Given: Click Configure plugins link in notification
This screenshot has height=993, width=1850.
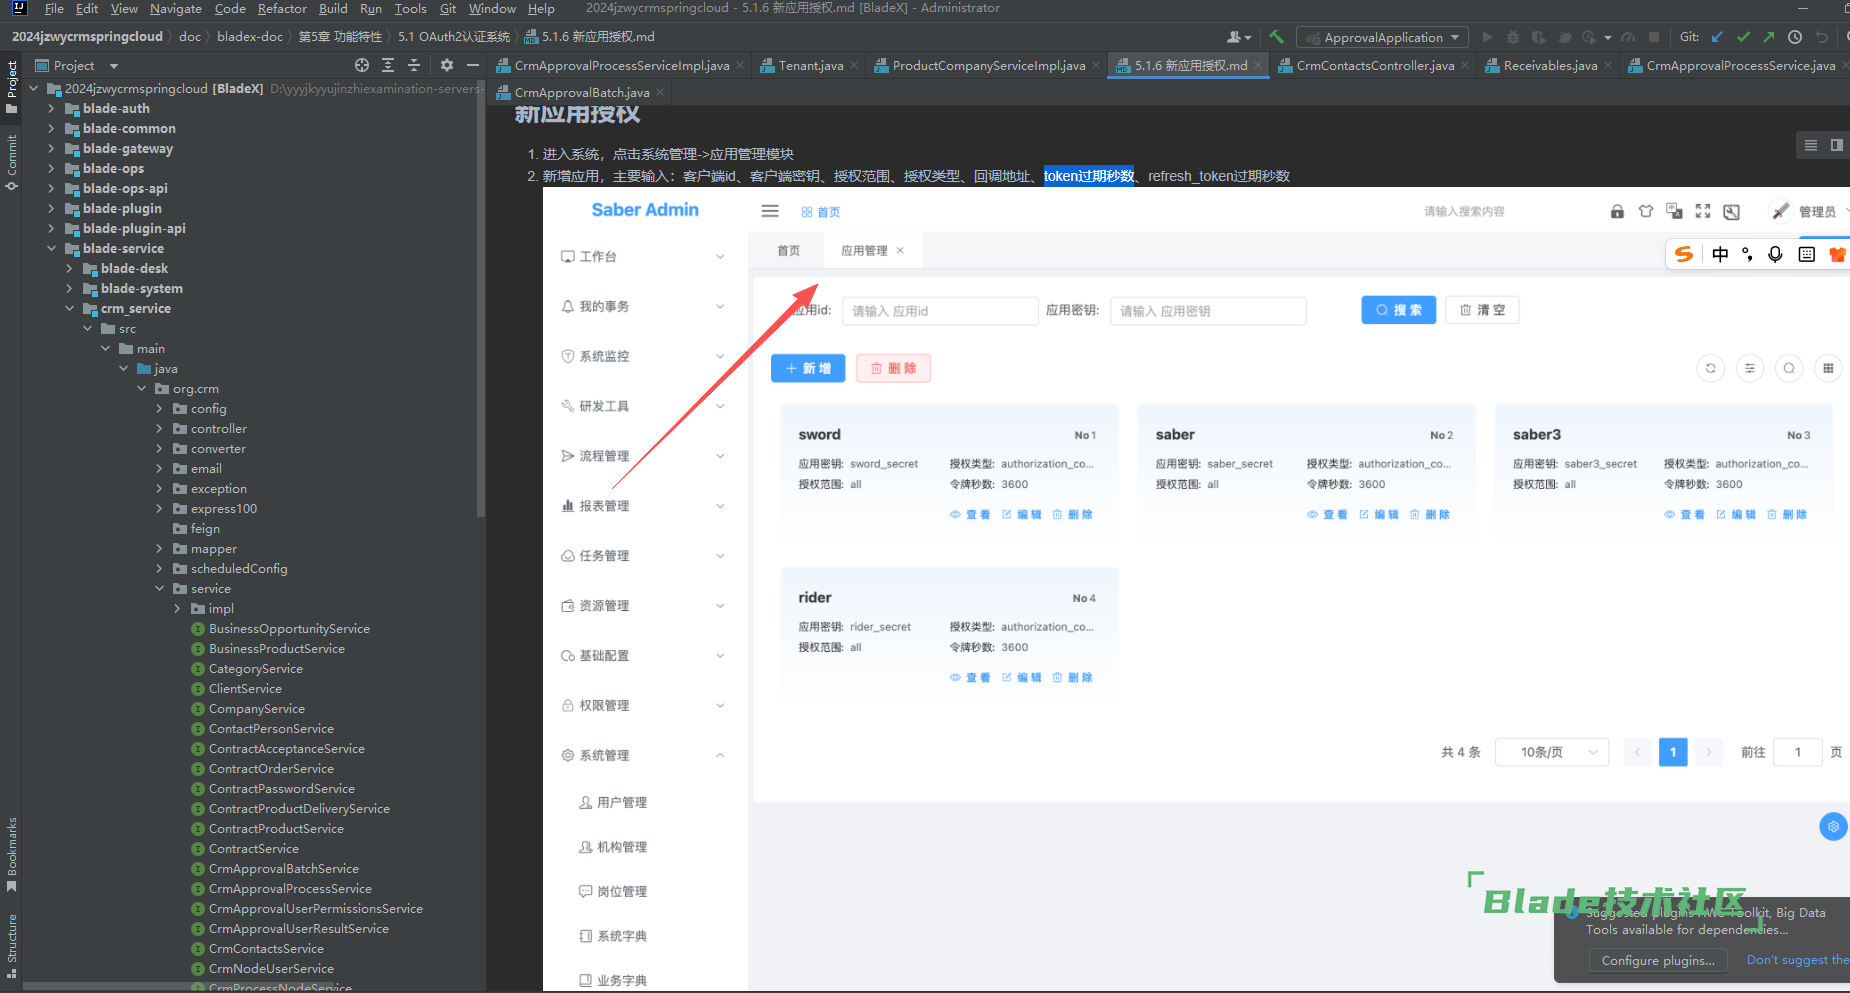Looking at the screenshot, I should tap(1657, 960).
